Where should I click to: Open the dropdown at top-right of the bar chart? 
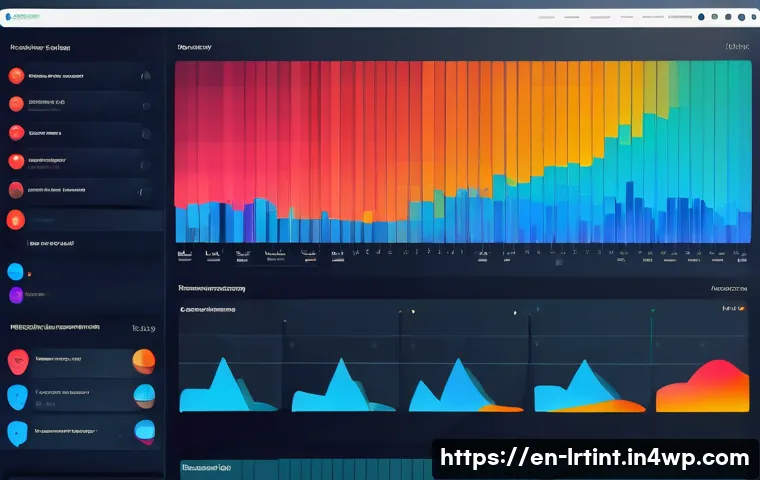736,47
